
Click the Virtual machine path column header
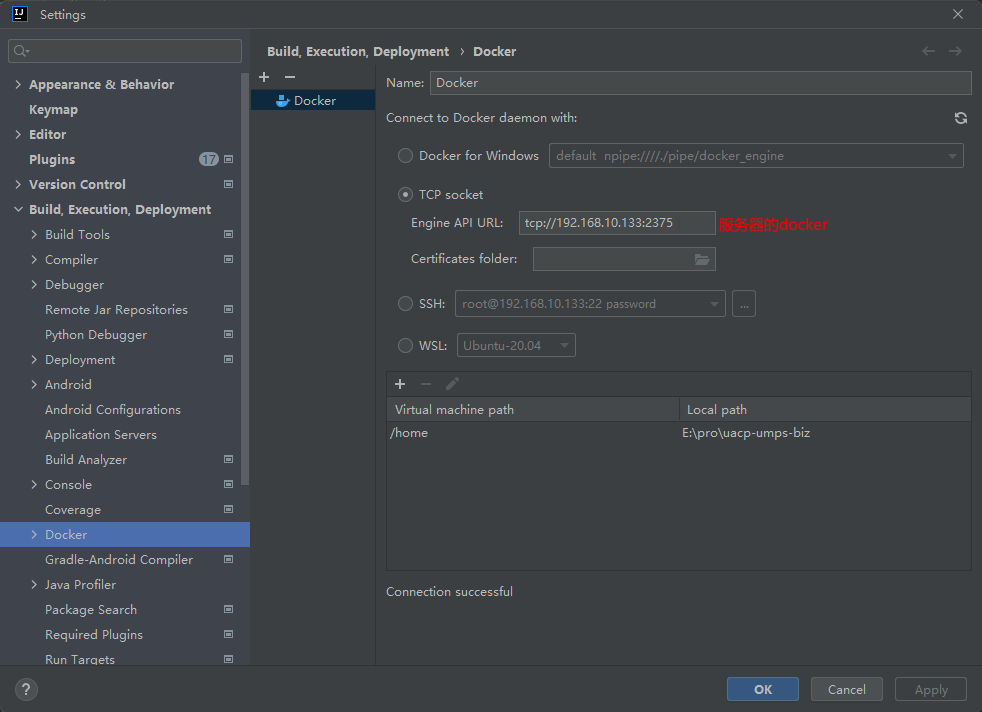[x=533, y=410]
